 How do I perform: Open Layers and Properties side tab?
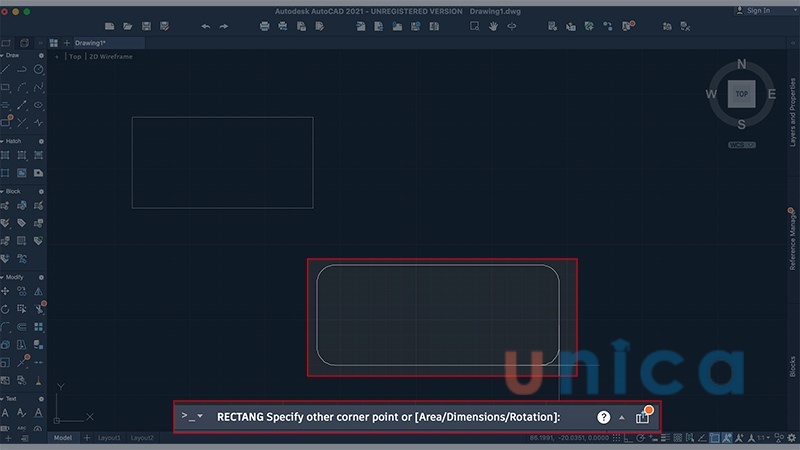pos(792,112)
